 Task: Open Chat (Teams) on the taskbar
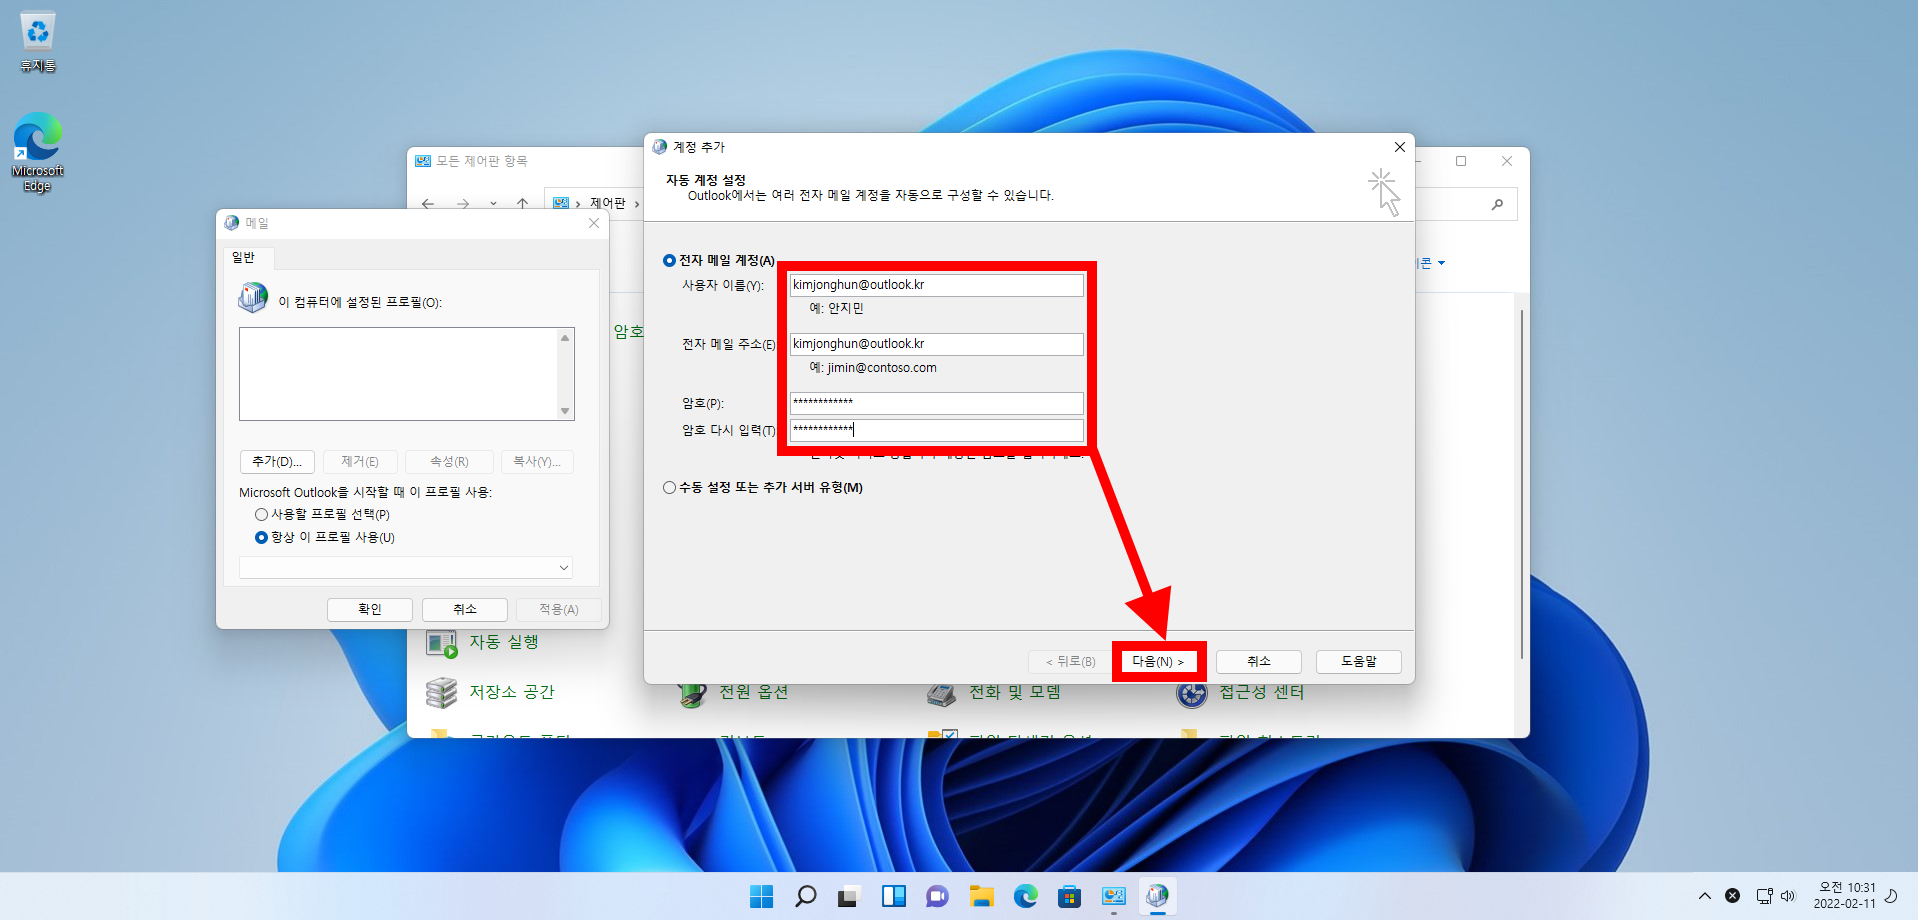point(937,896)
